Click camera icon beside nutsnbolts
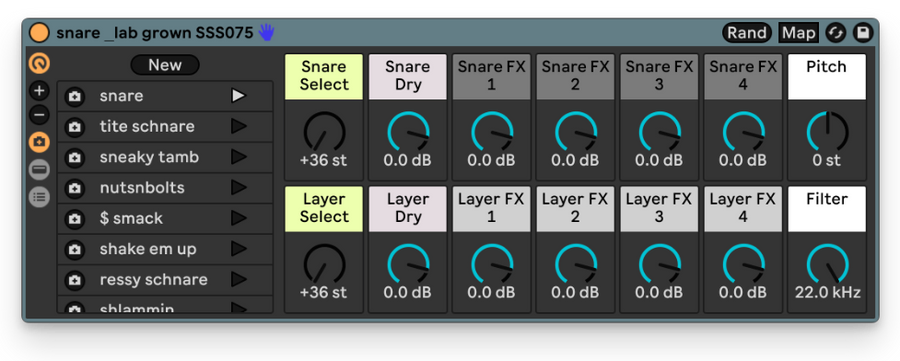The height and width of the screenshot is (361, 900). [x=75, y=188]
